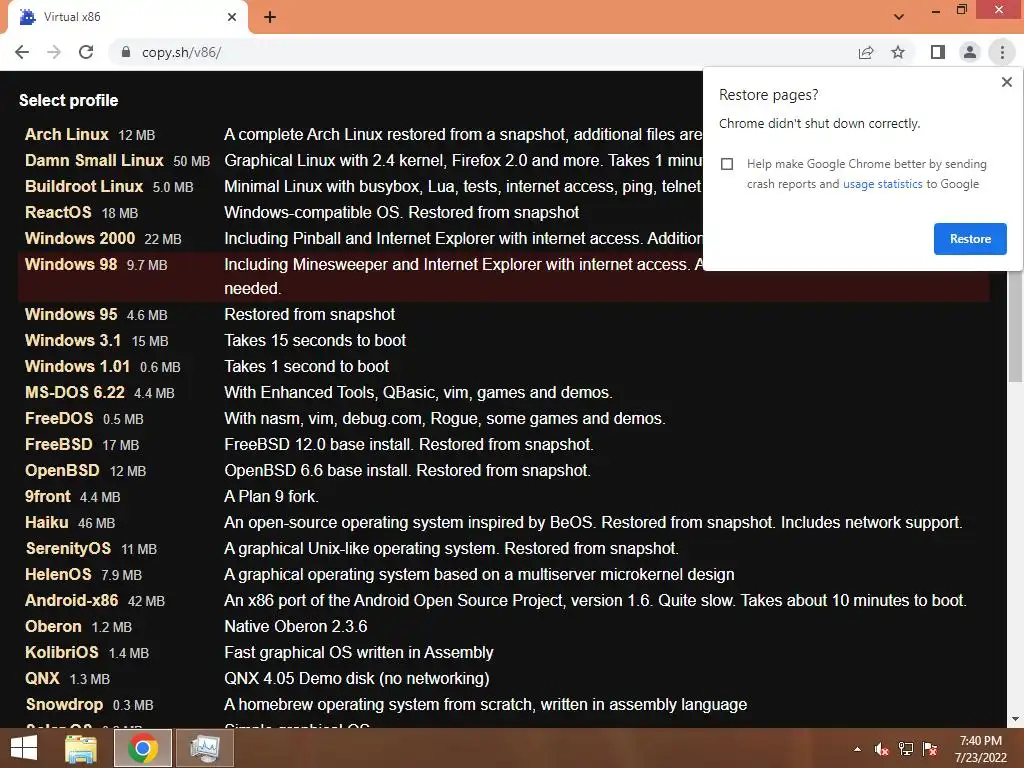The image size is (1024, 768).
Task: Show hidden system tray icons
Action: 857,749
